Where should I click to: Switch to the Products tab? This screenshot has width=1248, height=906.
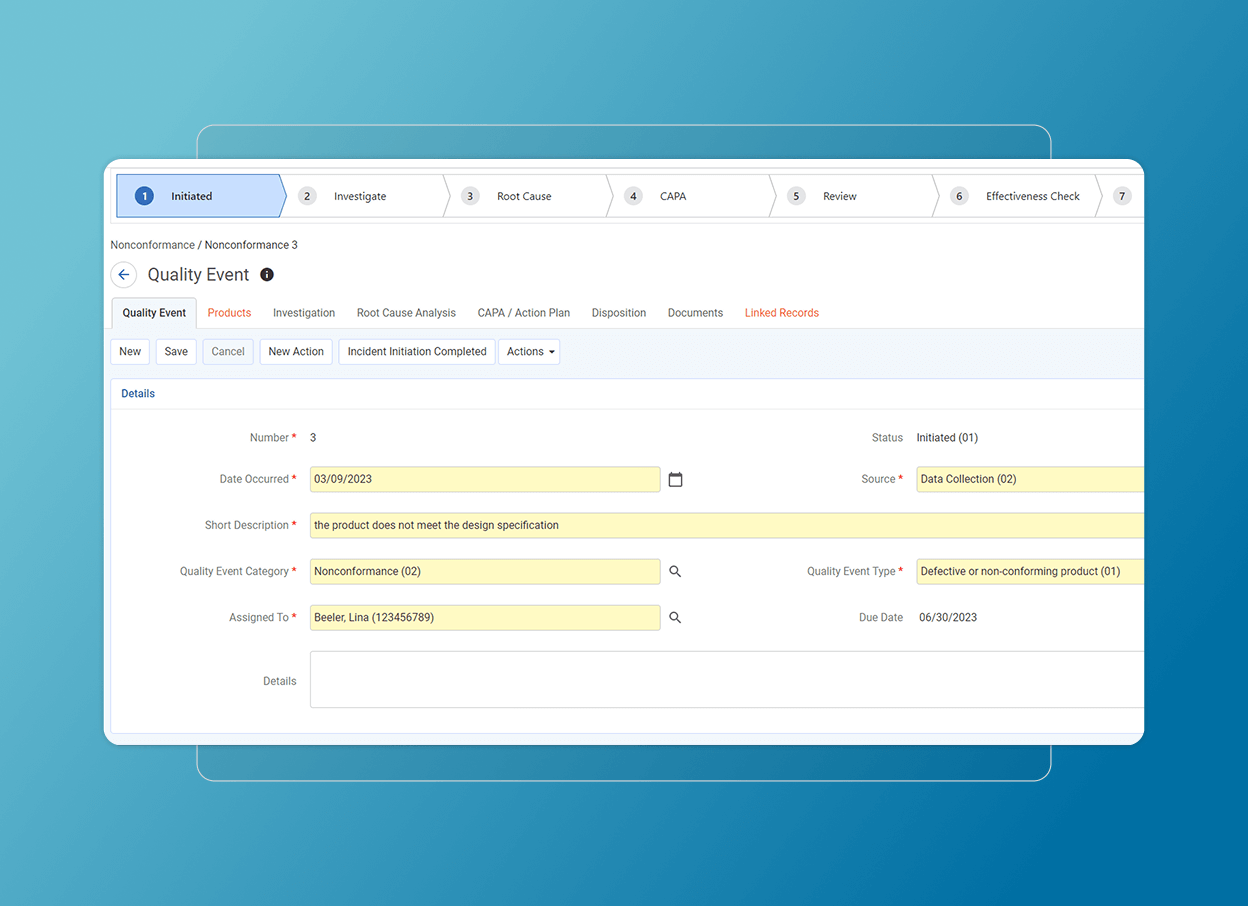(x=229, y=312)
